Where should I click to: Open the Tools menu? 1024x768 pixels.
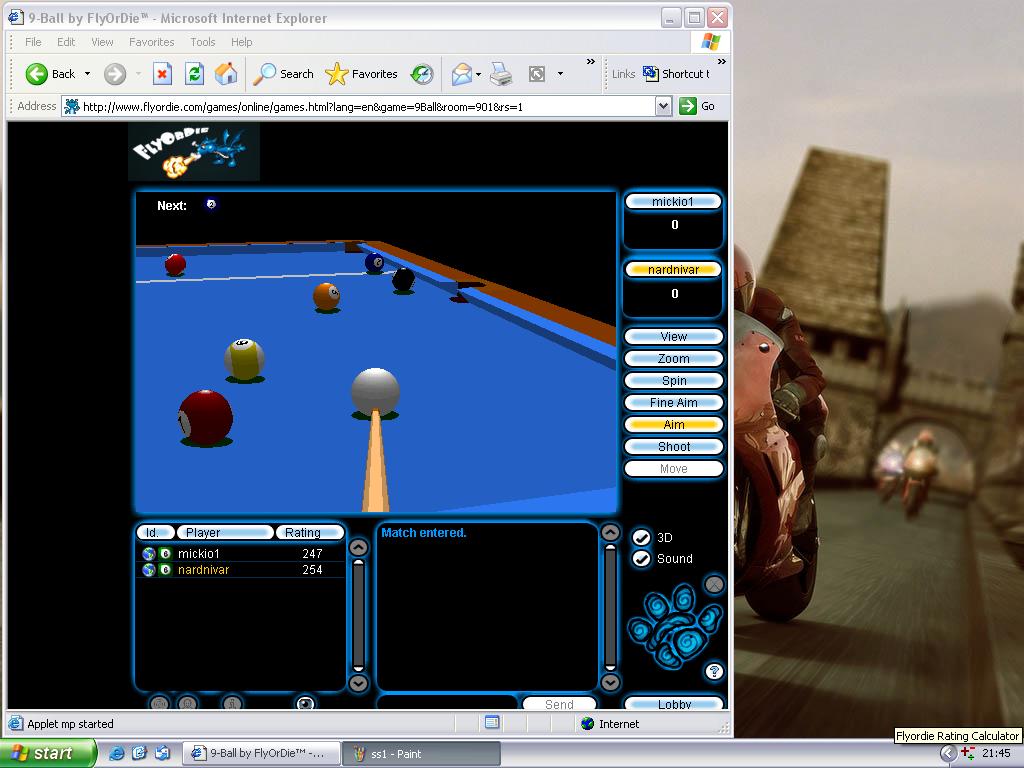(x=202, y=42)
